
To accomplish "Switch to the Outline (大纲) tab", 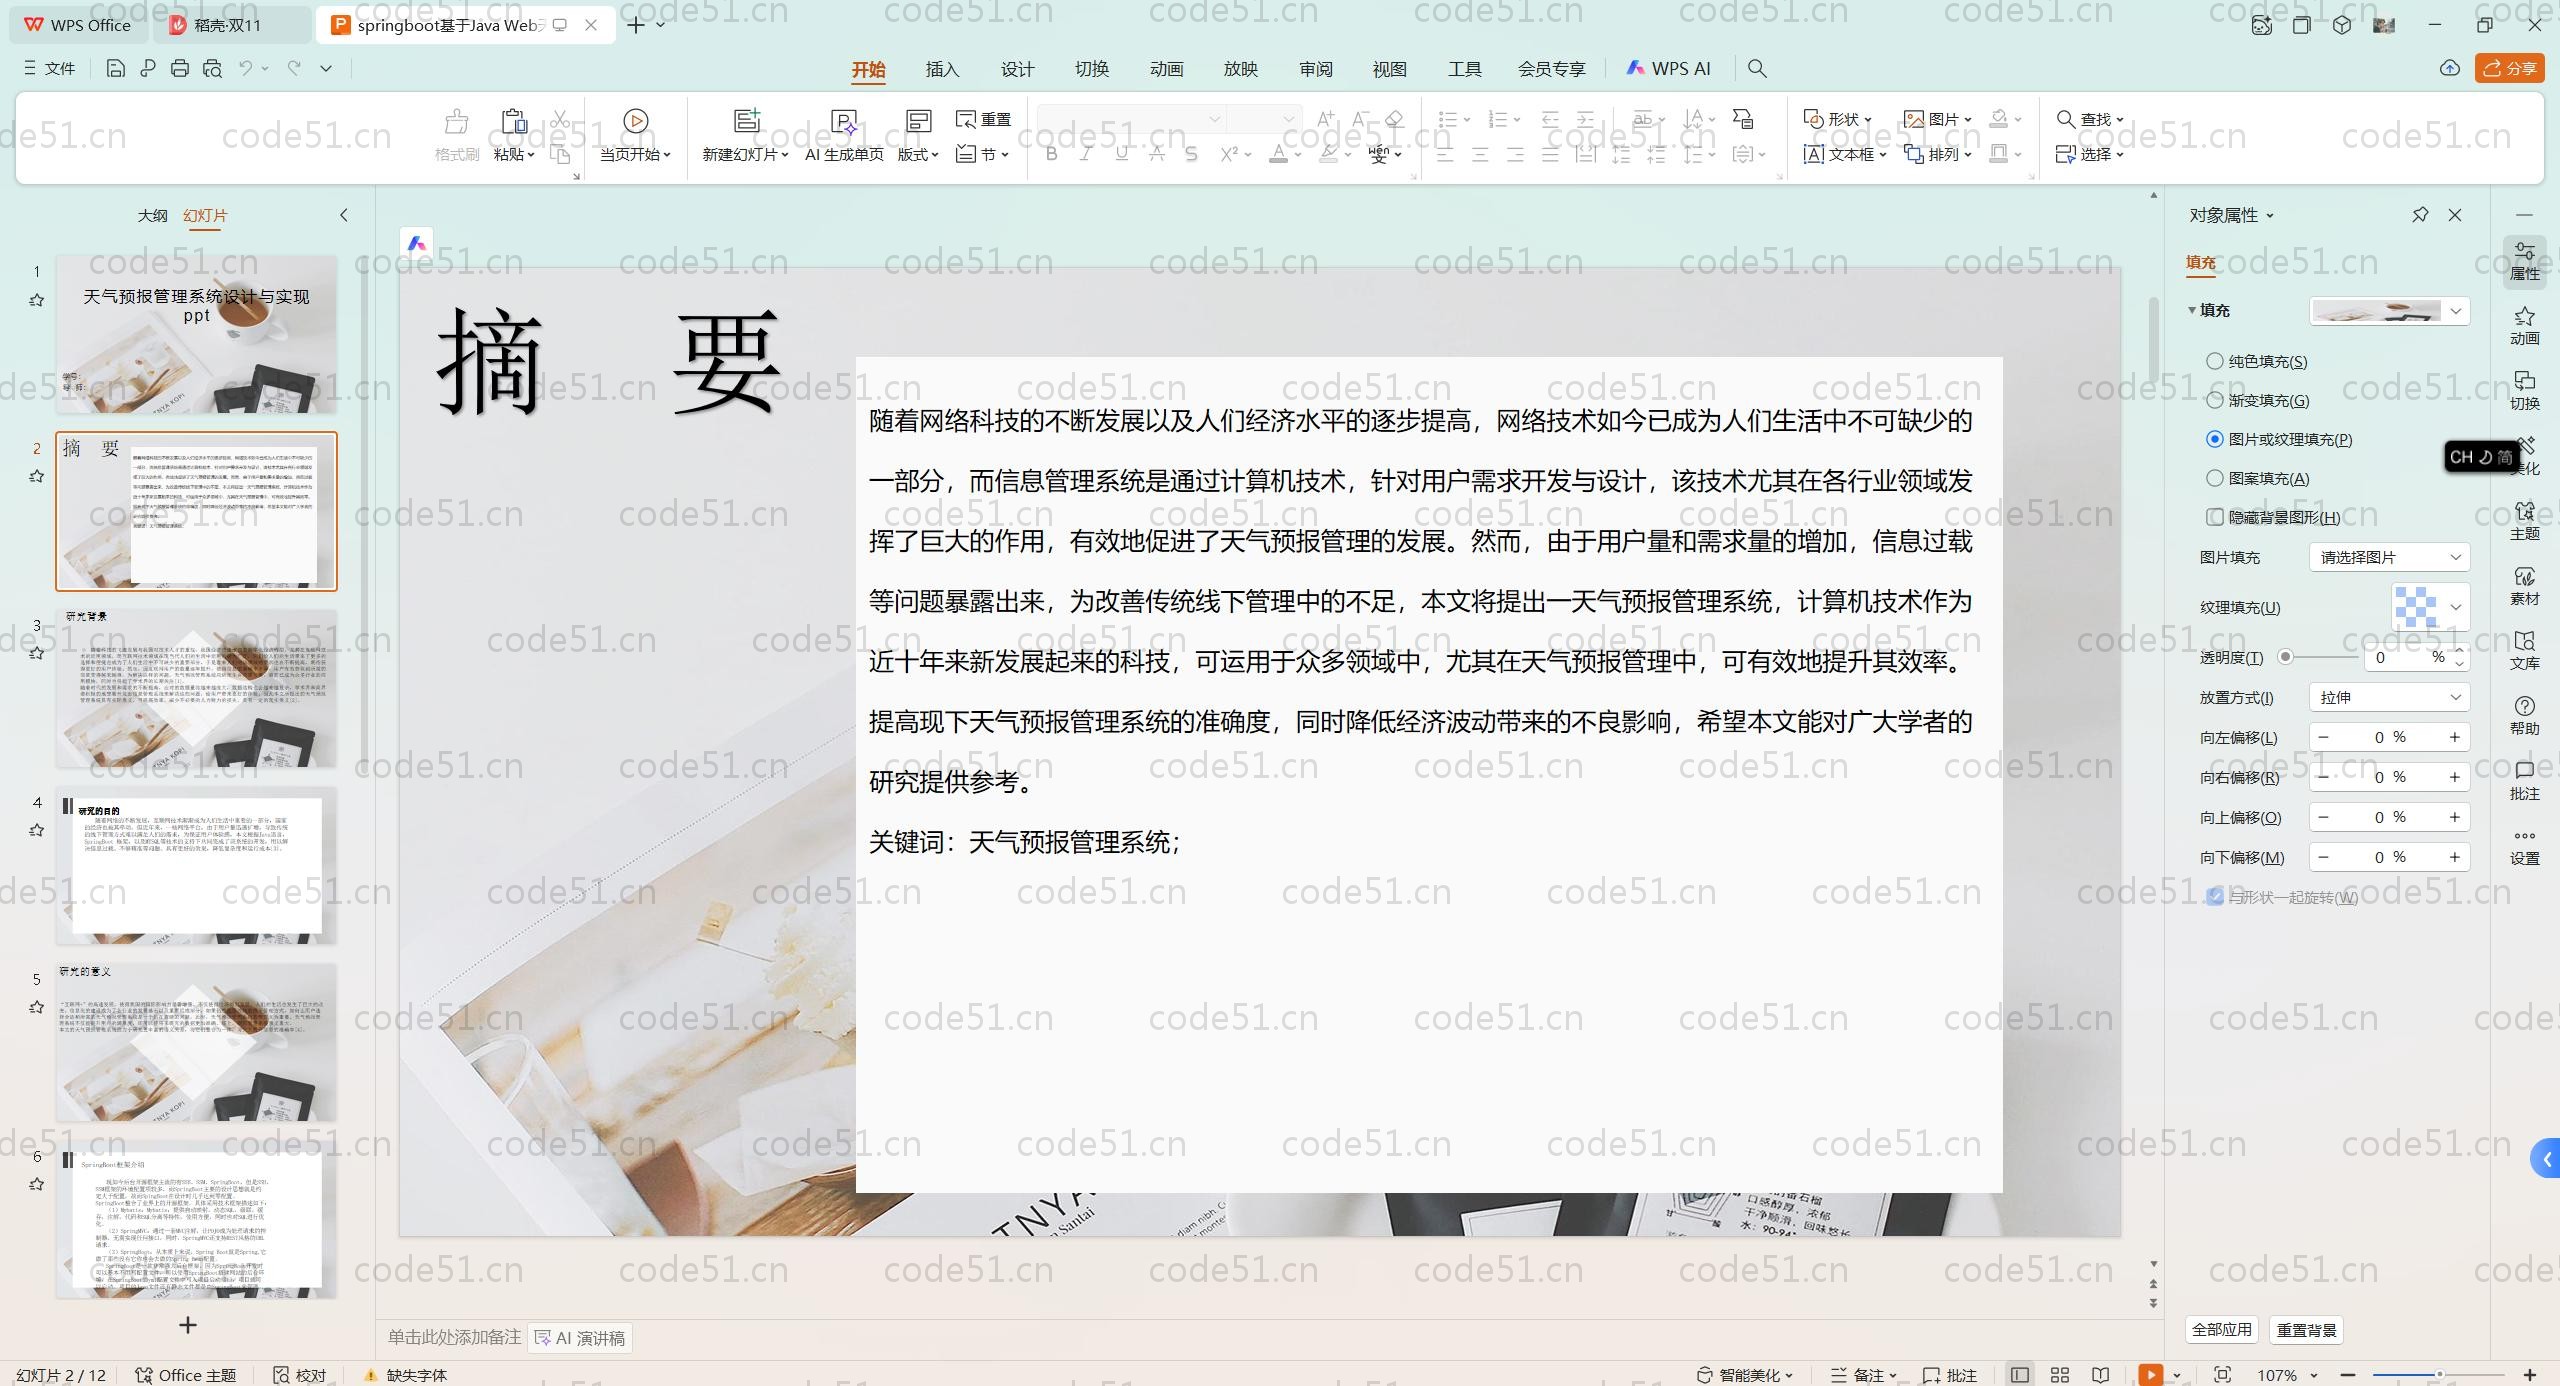I will [x=152, y=215].
